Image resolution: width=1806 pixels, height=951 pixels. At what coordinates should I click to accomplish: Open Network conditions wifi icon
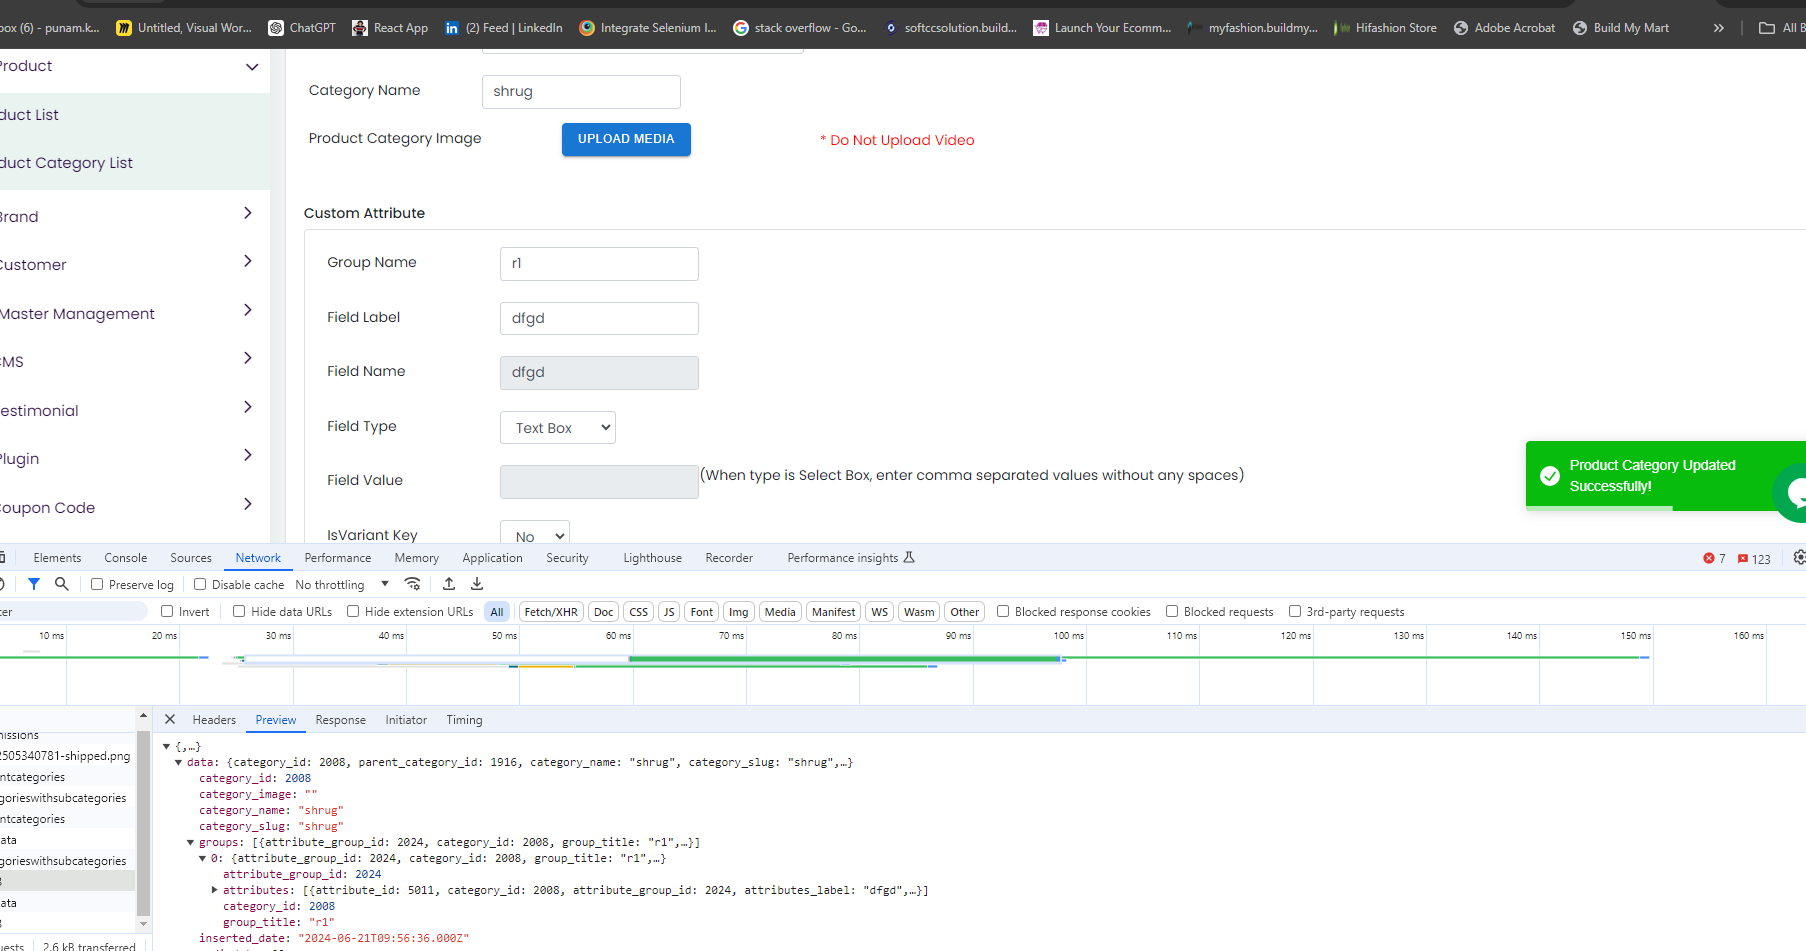pyautogui.click(x=412, y=584)
